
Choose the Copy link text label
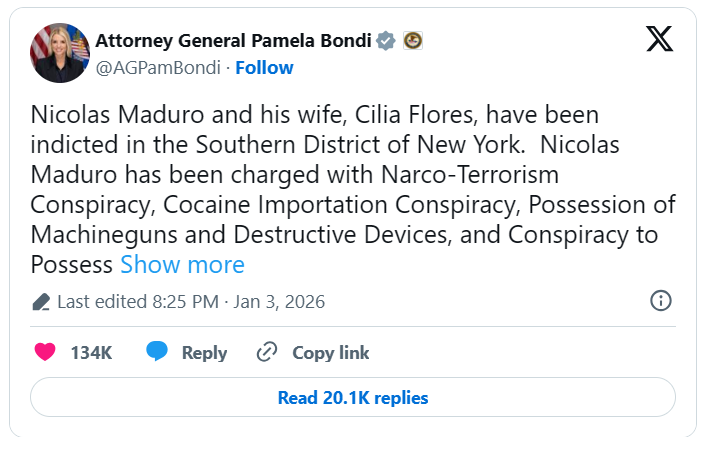pos(330,353)
